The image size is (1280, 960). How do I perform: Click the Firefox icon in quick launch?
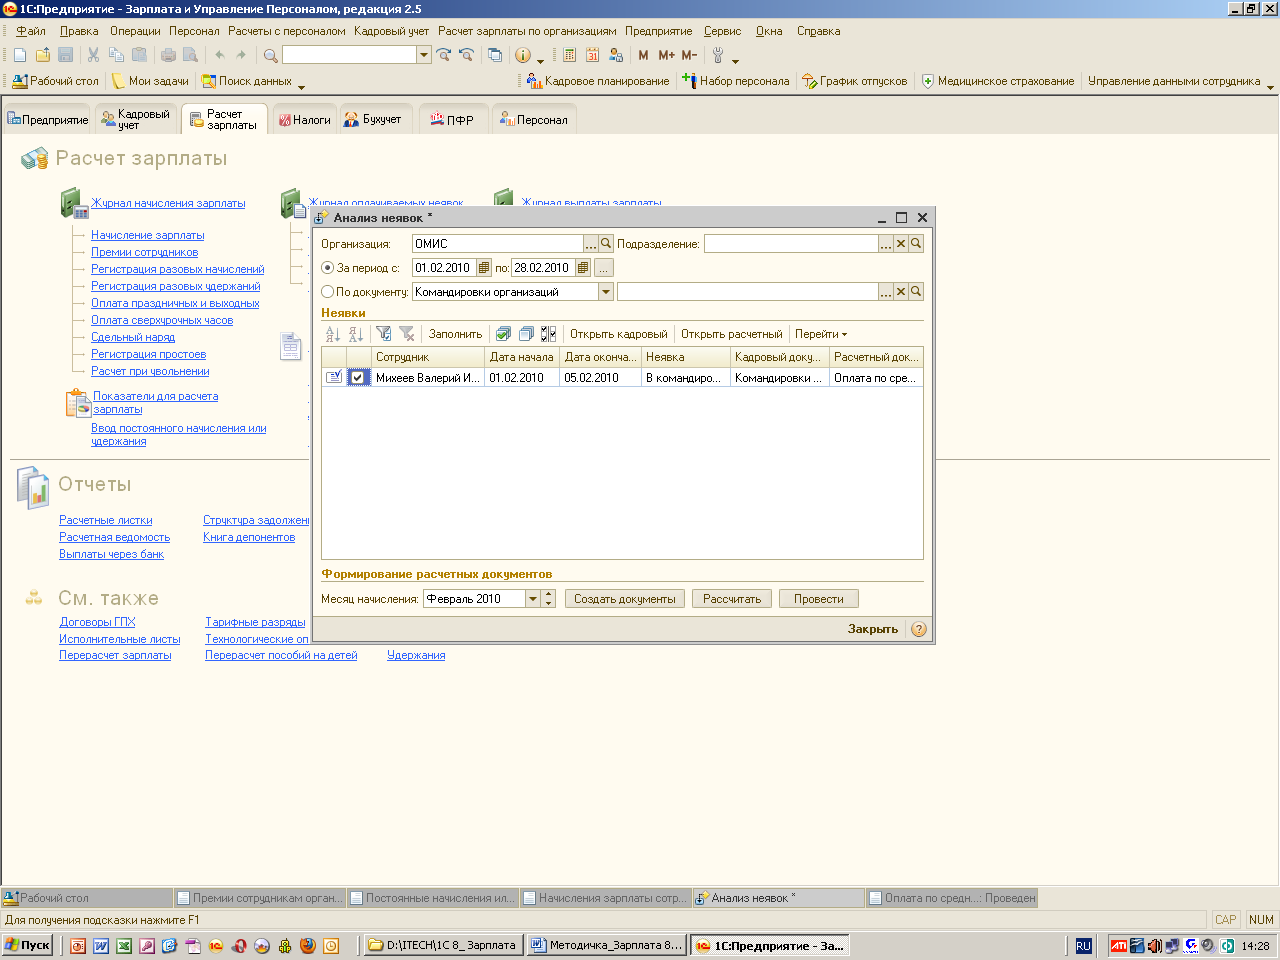tap(308, 945)
